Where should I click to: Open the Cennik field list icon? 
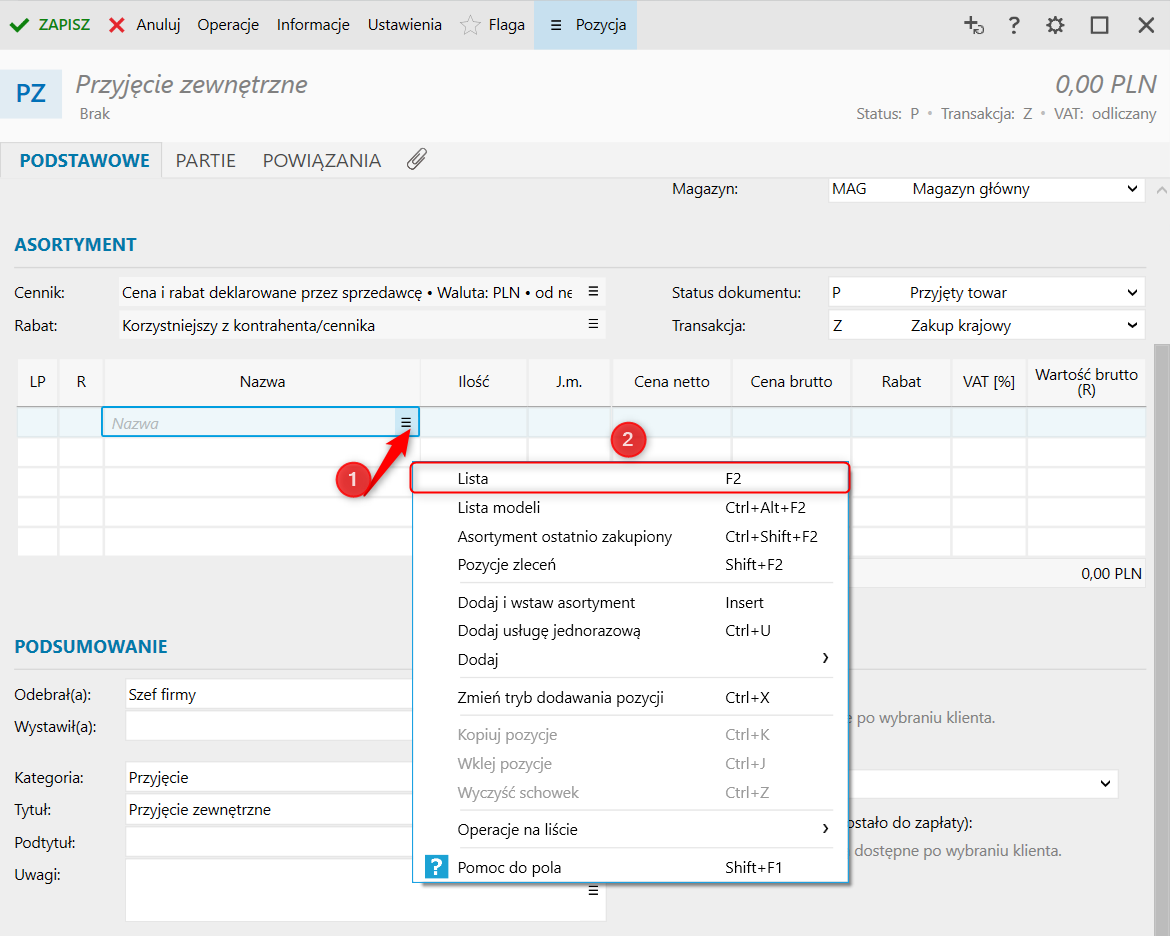593,292
